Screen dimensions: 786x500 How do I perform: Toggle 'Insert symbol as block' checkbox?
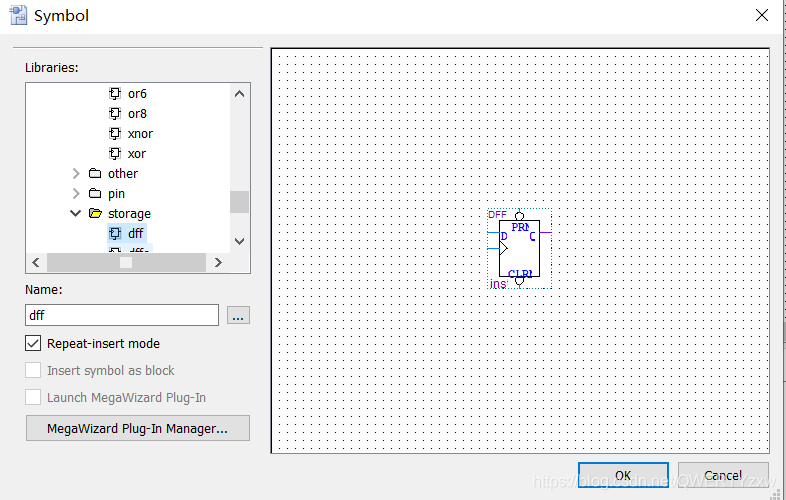(x=33, y=371)
